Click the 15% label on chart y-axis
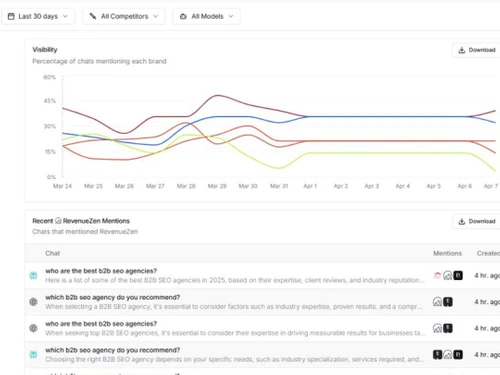This screenshot has width=500, height=375. (50, 152)
